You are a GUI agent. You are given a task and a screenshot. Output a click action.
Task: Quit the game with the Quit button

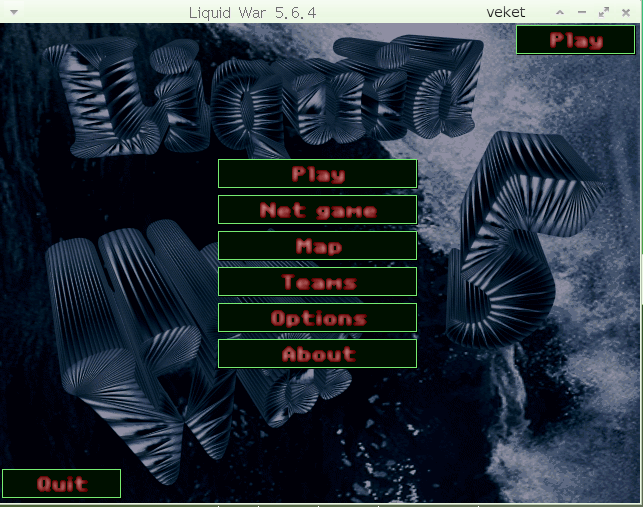(62, 484)
